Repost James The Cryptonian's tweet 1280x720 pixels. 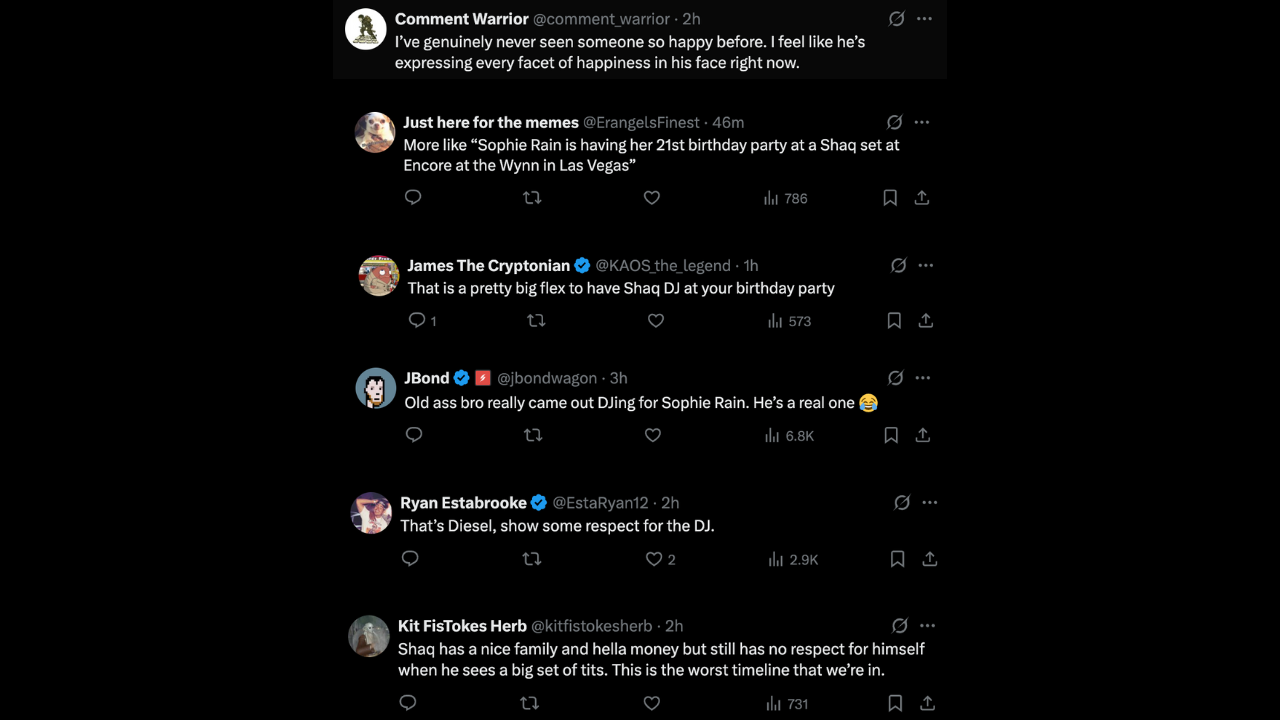[x=536, y=321]
